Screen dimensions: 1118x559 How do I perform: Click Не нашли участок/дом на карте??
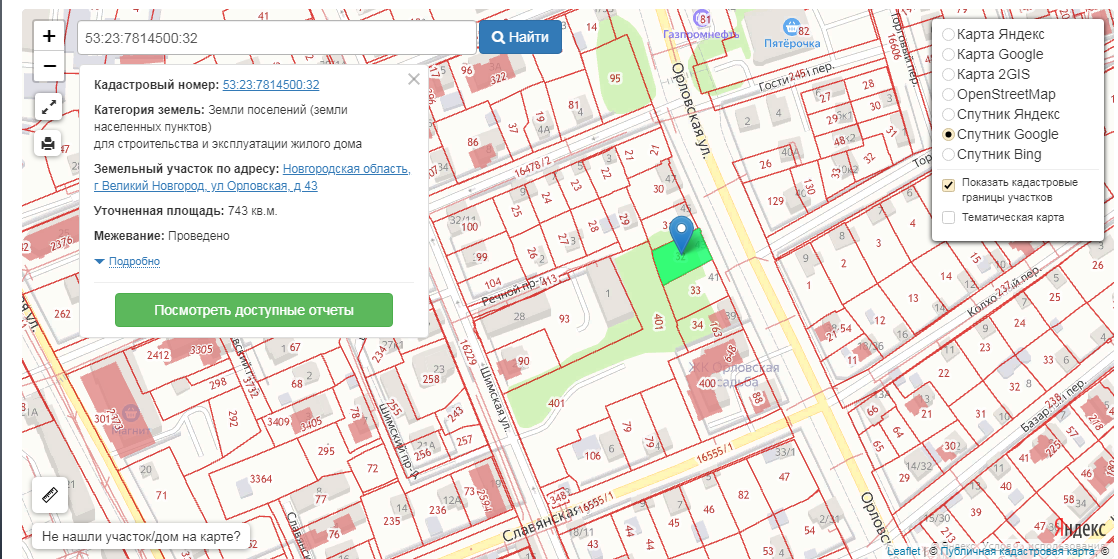[x=141, y=537]
